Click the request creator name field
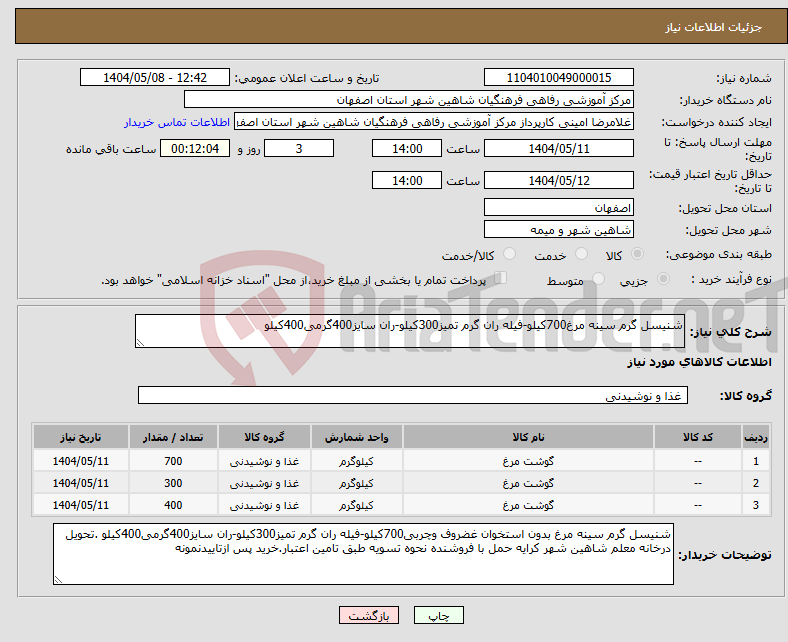 point(434,122)
